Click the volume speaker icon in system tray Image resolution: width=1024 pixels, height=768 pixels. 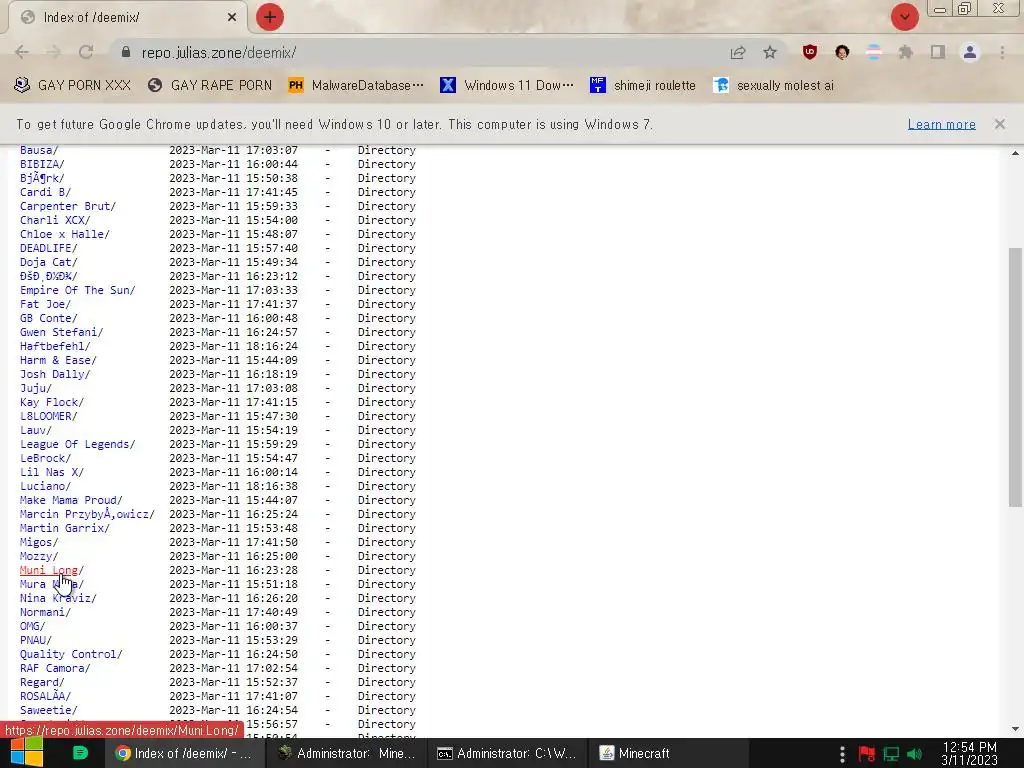pos(914,754)
